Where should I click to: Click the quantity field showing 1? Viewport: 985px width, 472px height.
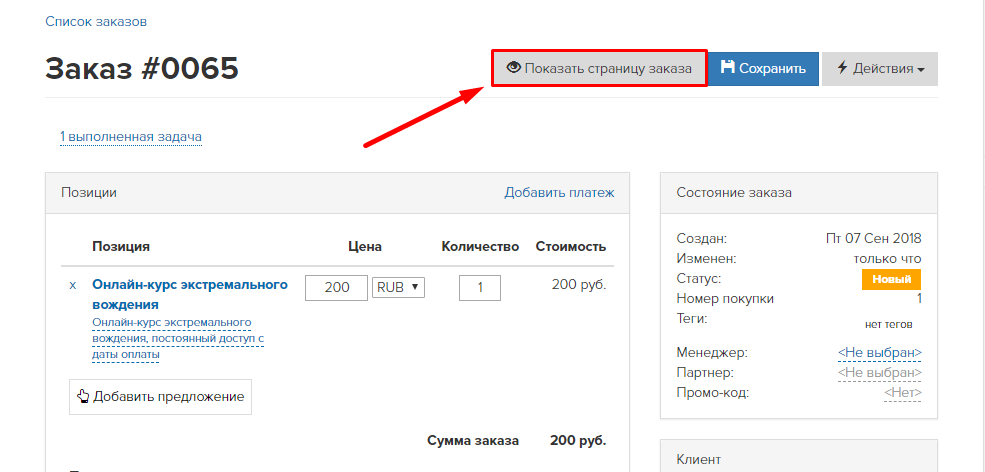480,288
